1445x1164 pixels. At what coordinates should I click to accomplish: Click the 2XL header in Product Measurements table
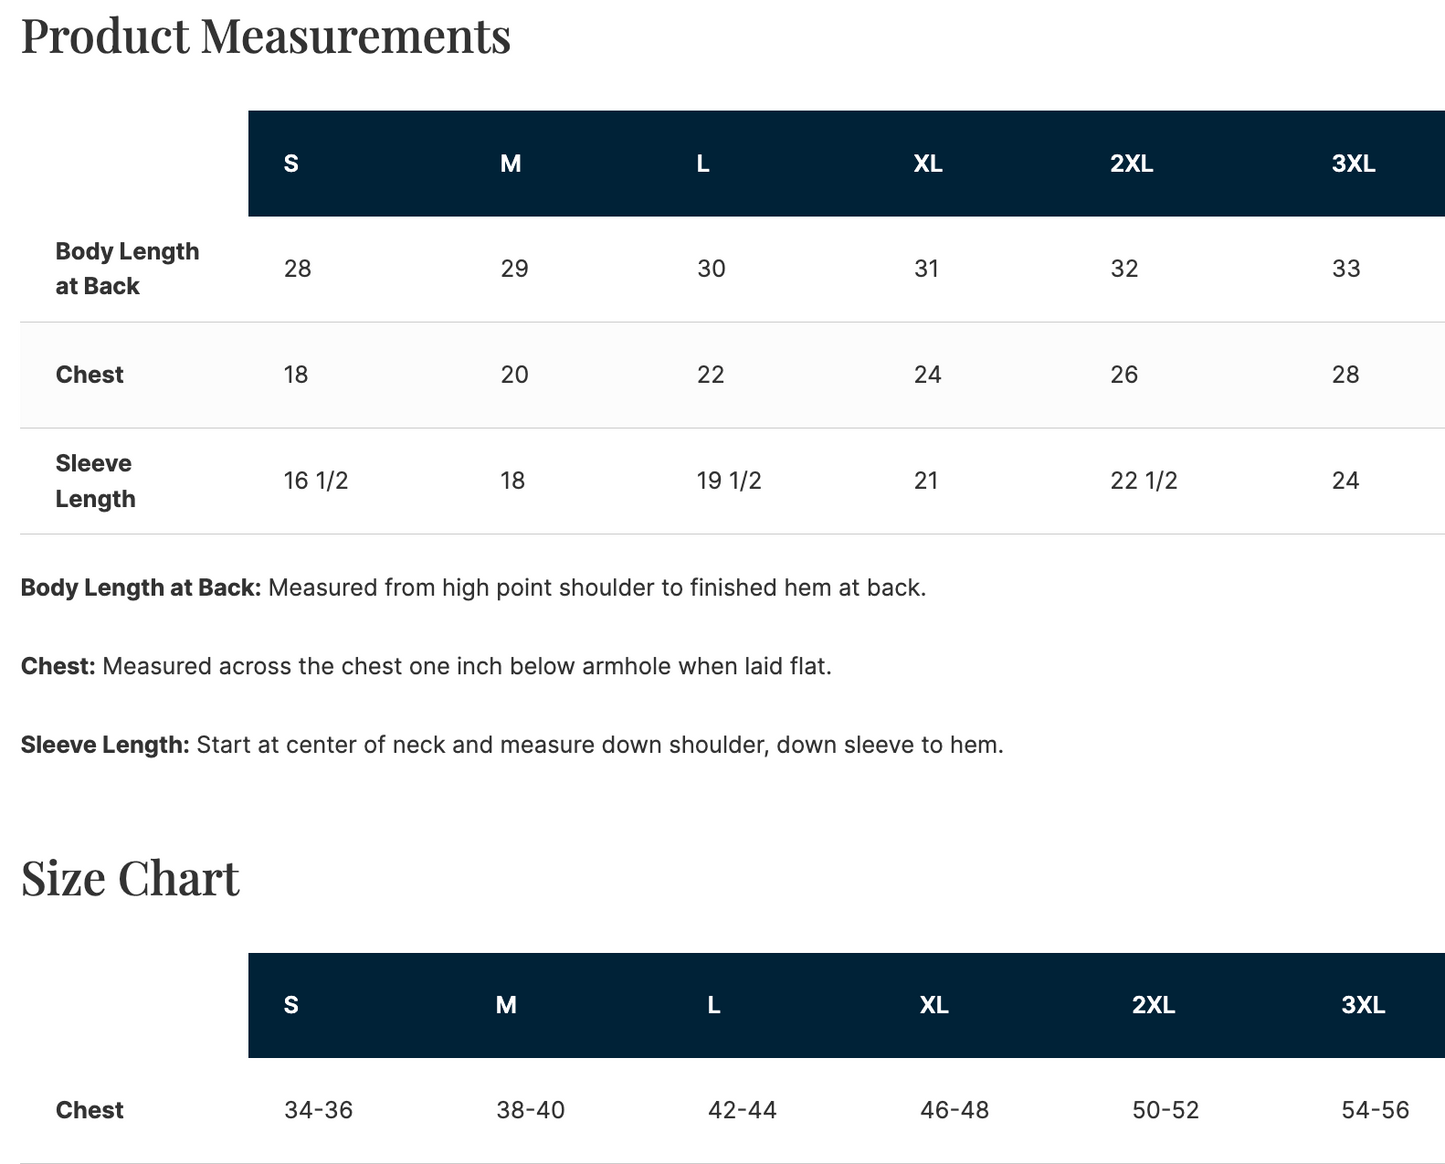(1131, 164)
